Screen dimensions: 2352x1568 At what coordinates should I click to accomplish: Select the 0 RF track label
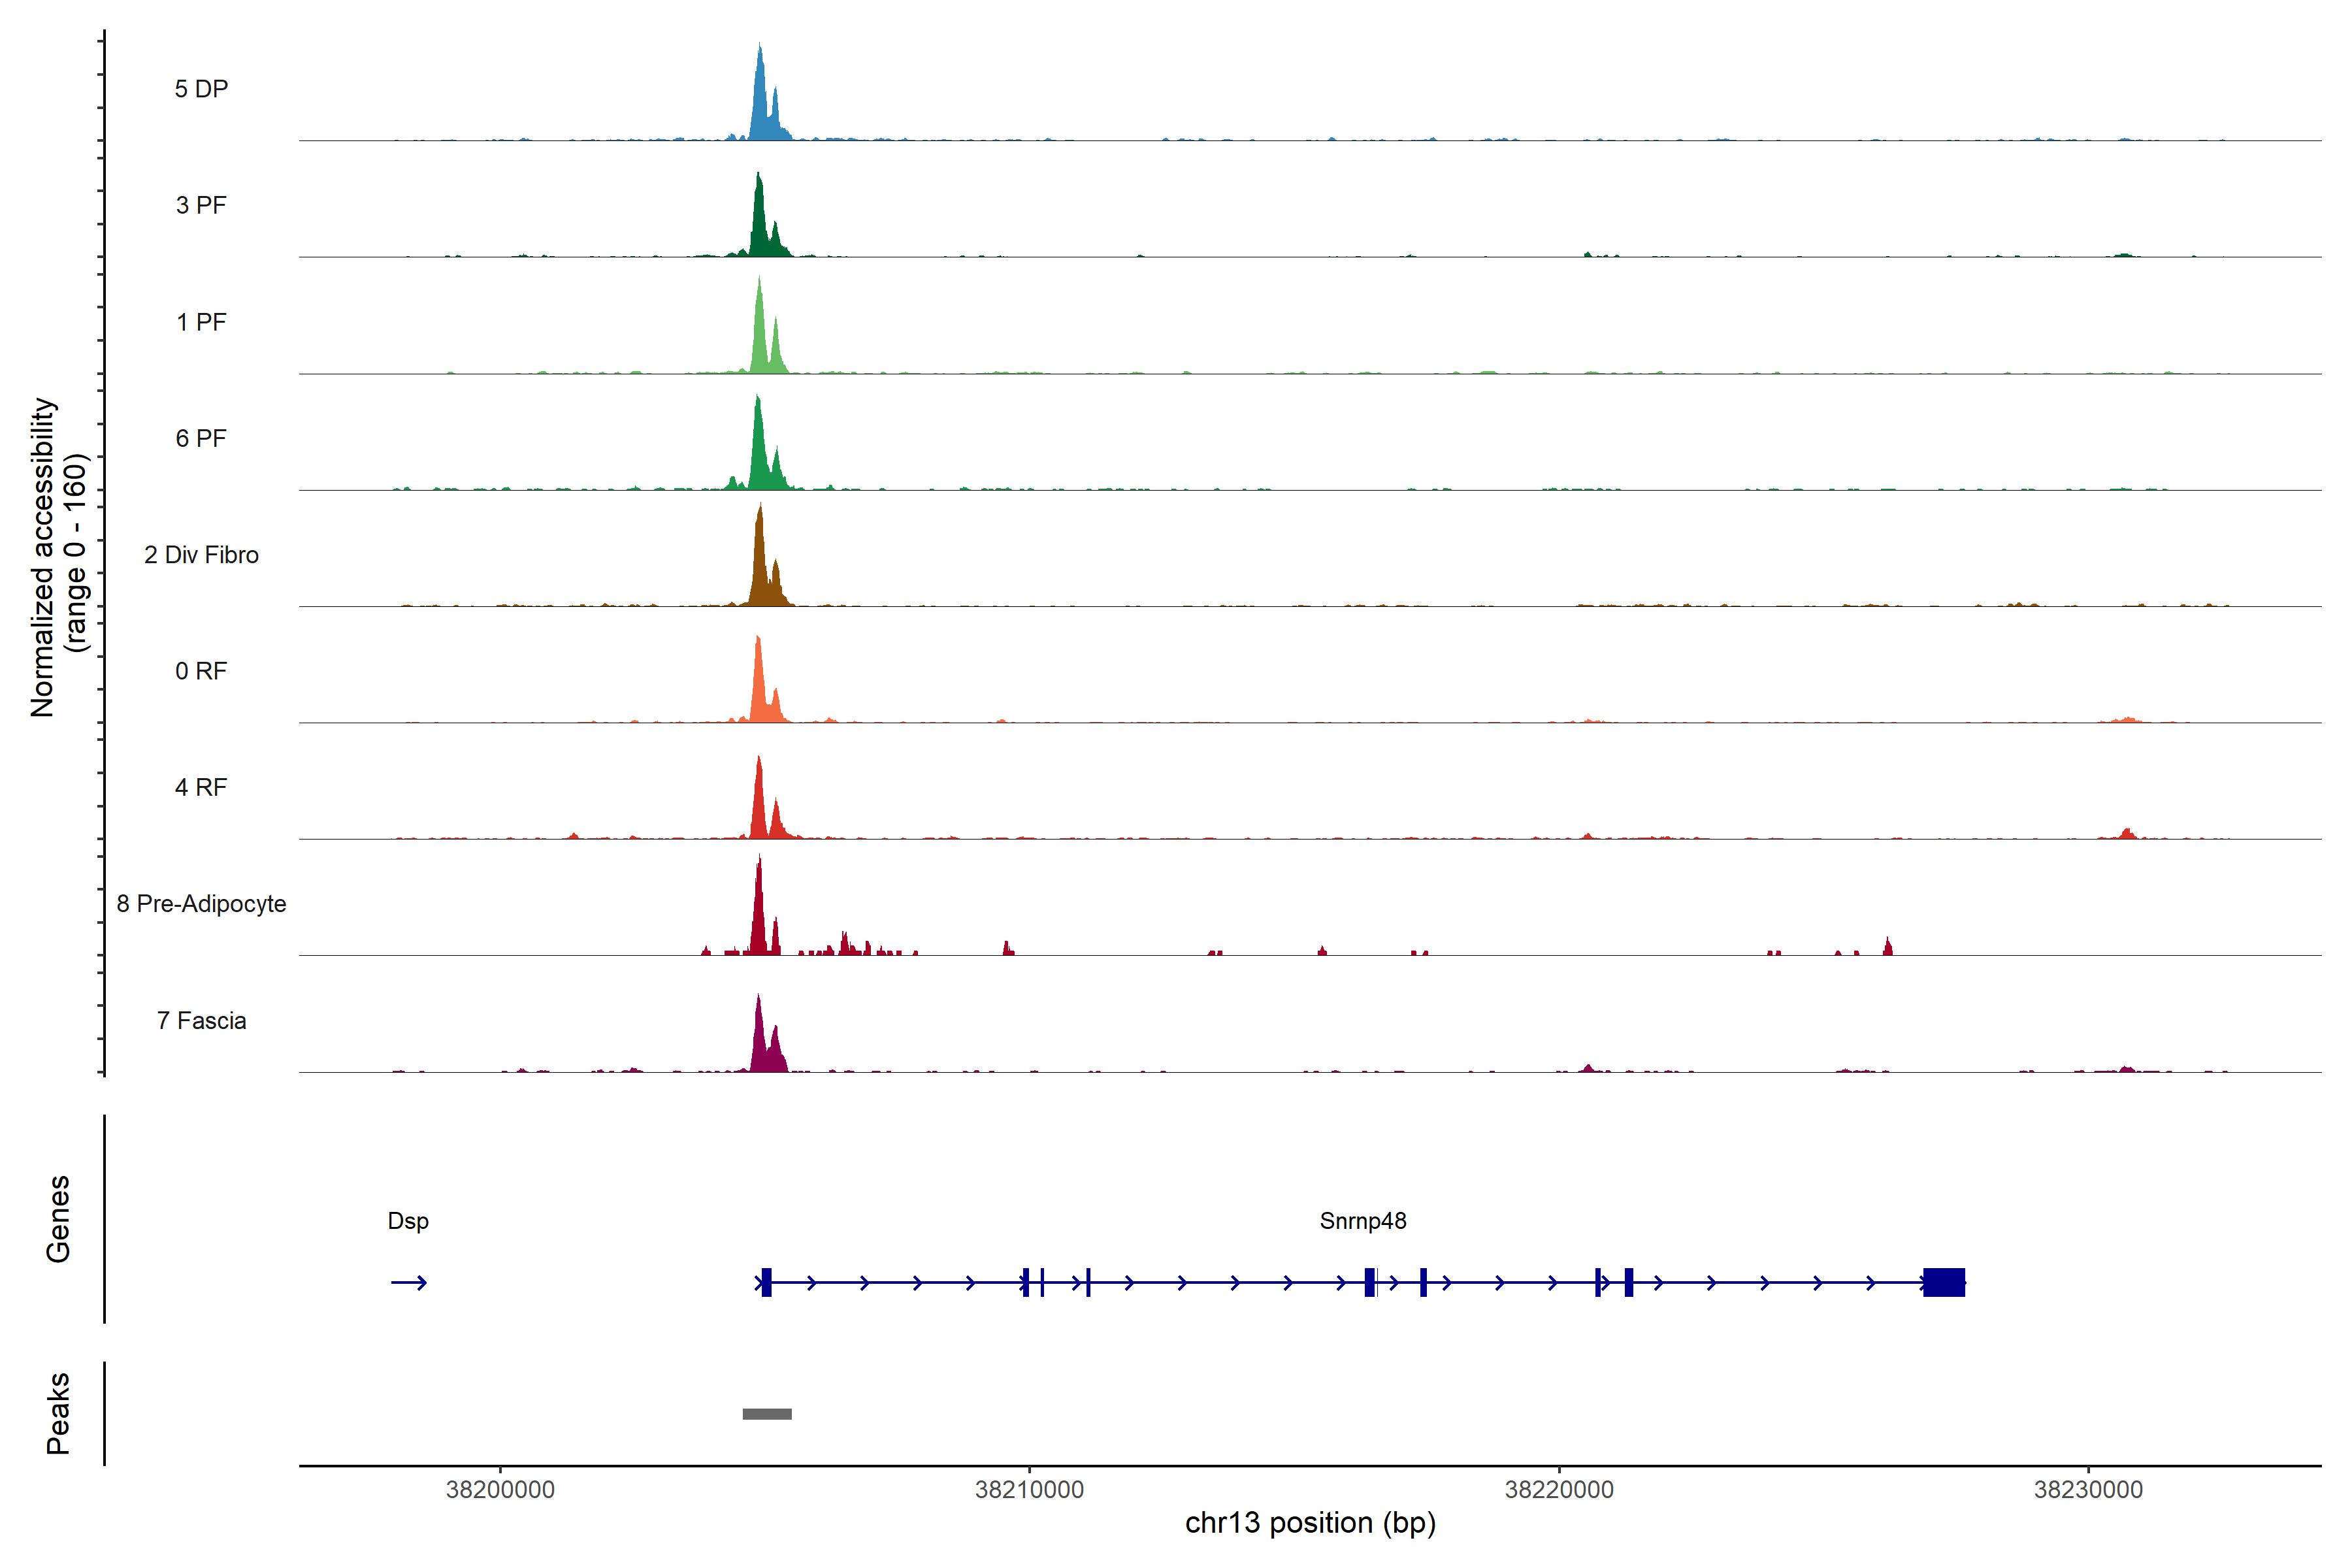201,671
